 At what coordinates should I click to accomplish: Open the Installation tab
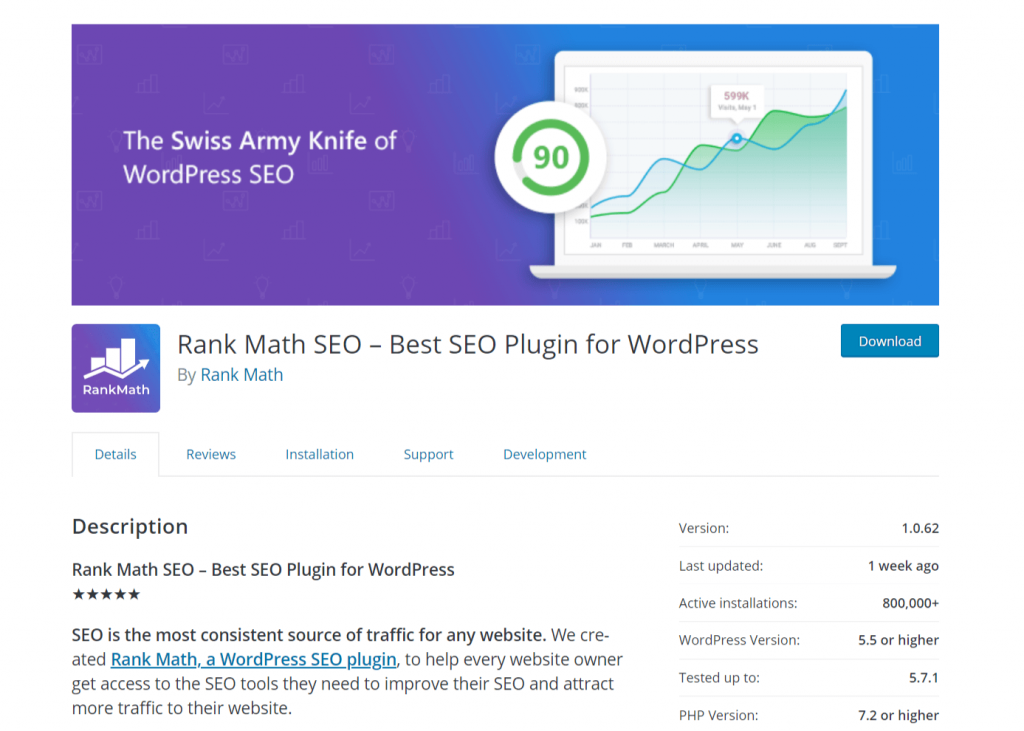(319, 454)
